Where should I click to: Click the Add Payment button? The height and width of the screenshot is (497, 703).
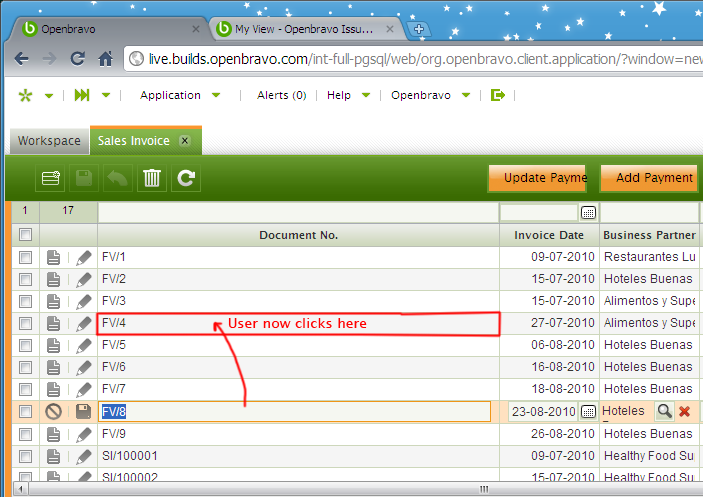pos(649,178)
